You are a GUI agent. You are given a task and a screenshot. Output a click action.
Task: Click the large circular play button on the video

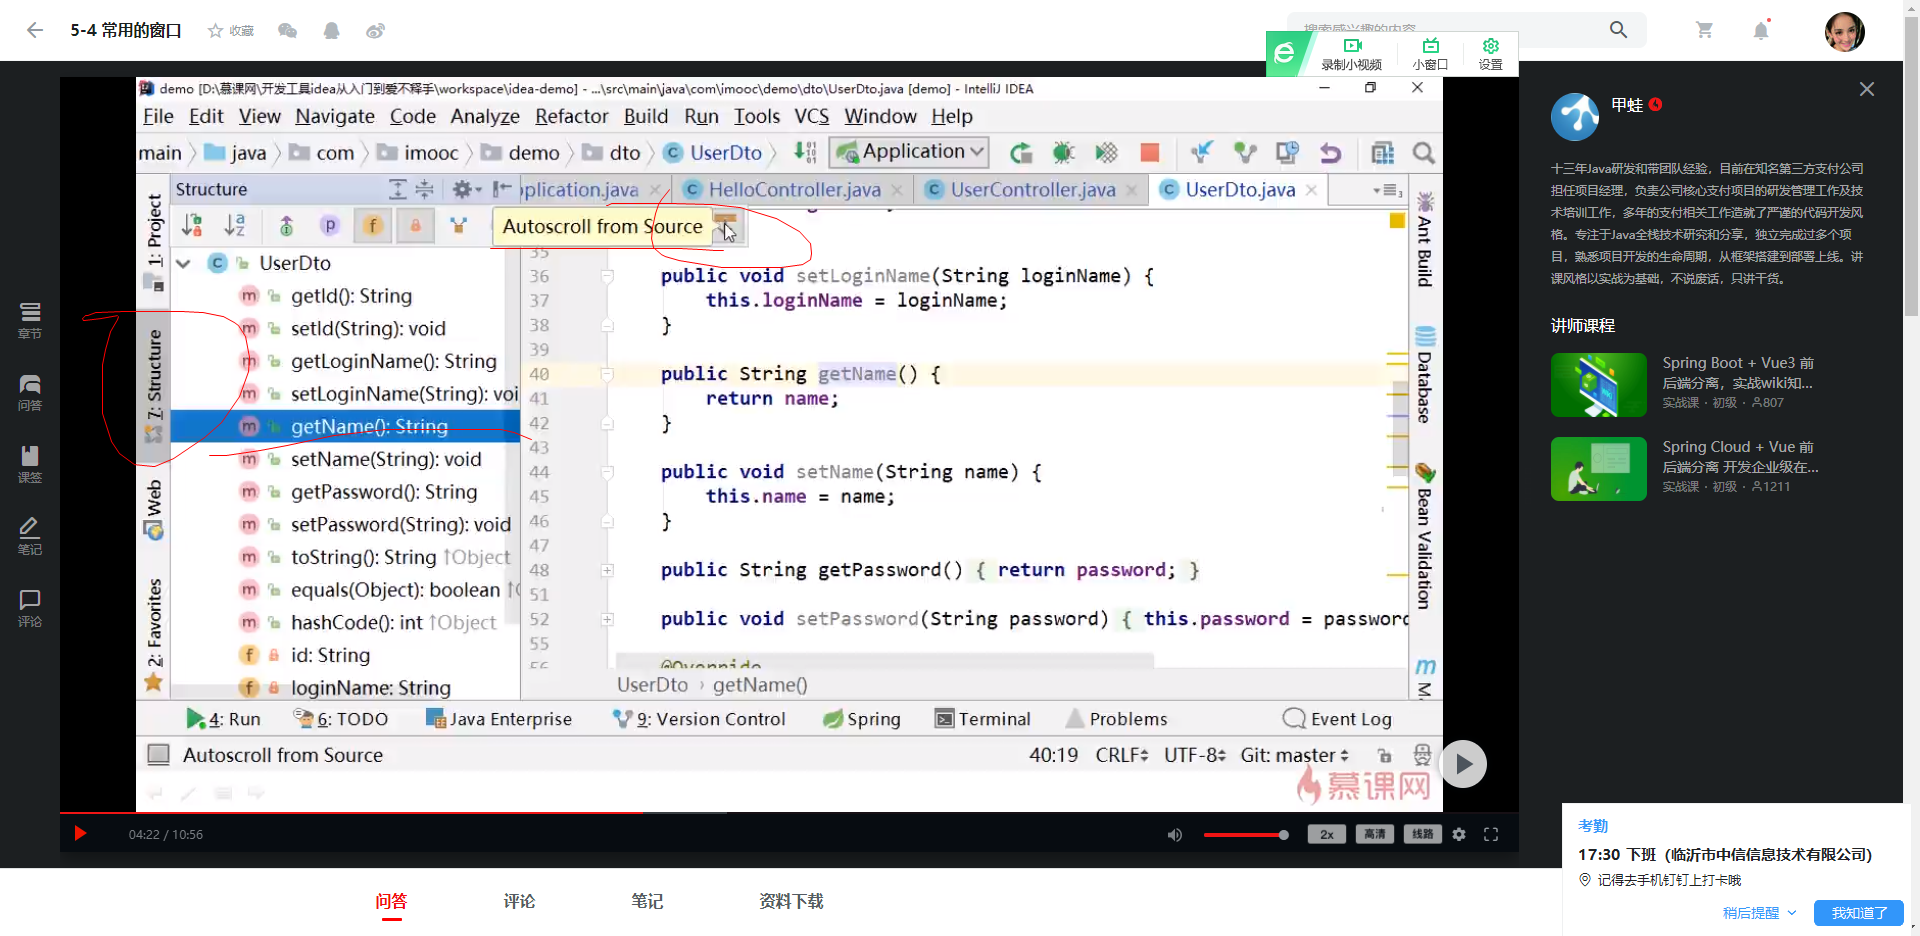(x=1464, y=764)
